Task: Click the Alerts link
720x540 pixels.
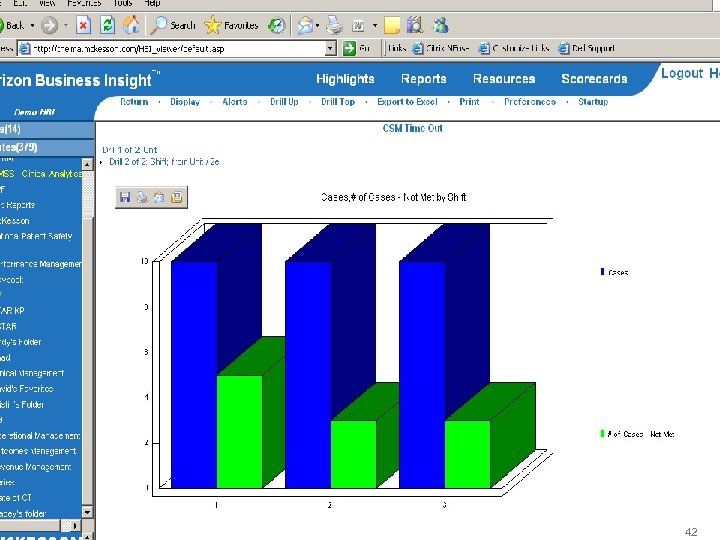Action: 235,102
